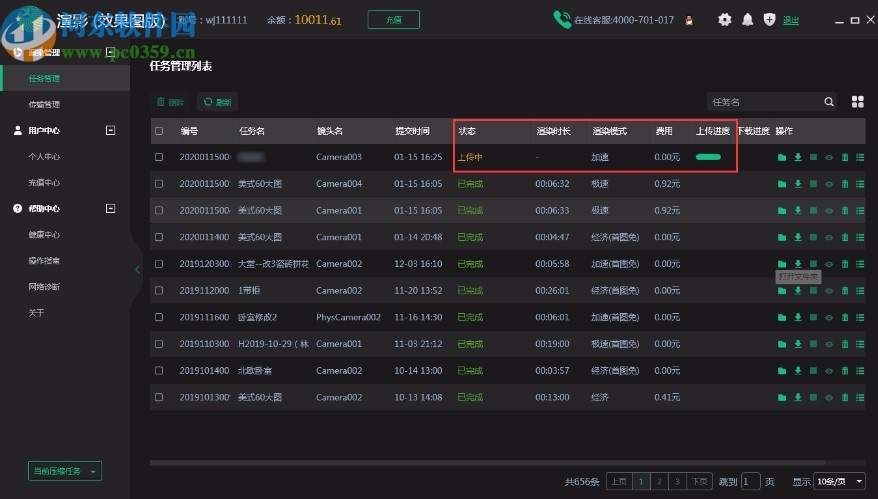The image size is (878, 499).
Task: Preview the 10-13 14:08 task
Action: coord(829,398)
